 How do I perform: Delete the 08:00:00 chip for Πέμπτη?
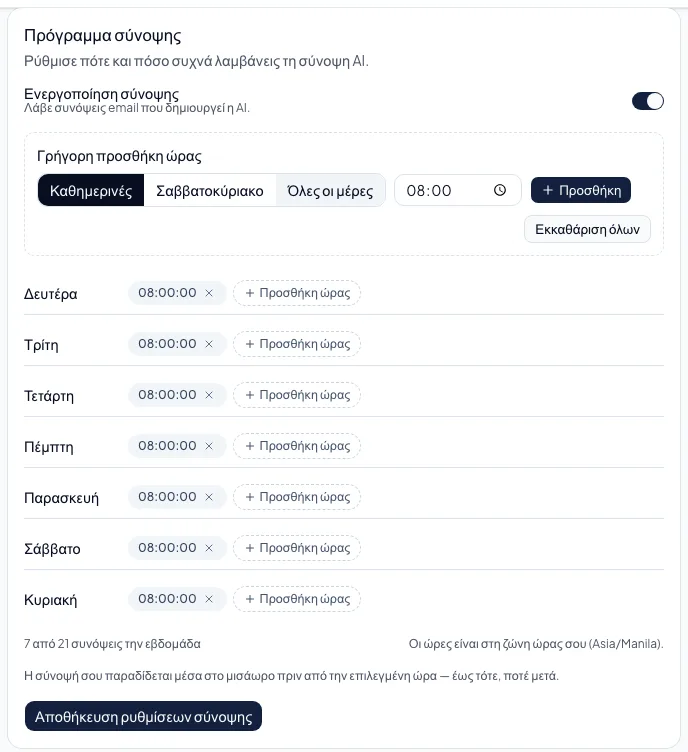pos(209,446)
